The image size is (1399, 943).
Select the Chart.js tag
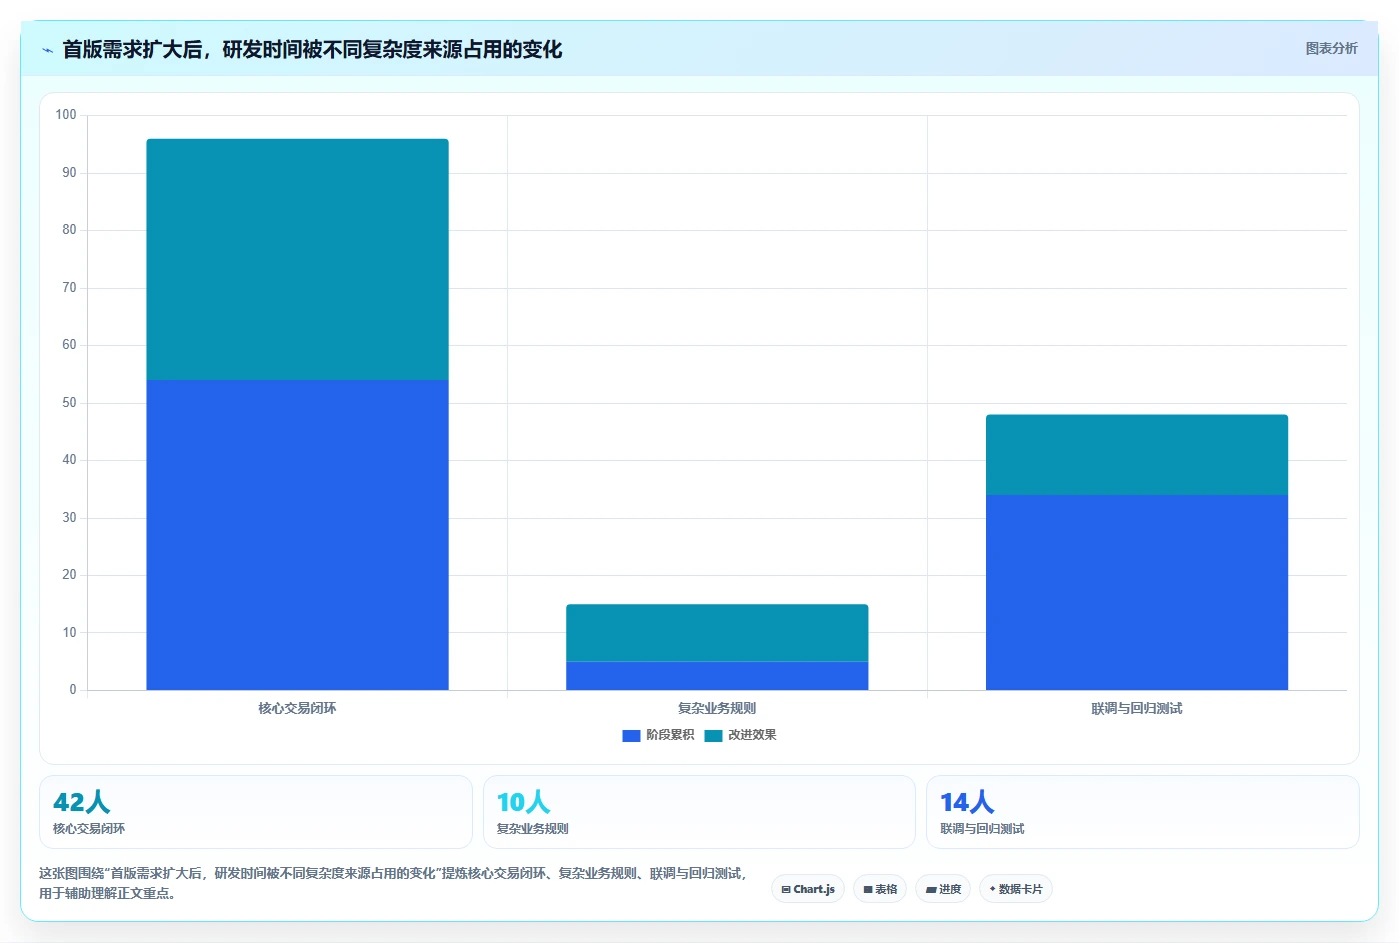808,889
